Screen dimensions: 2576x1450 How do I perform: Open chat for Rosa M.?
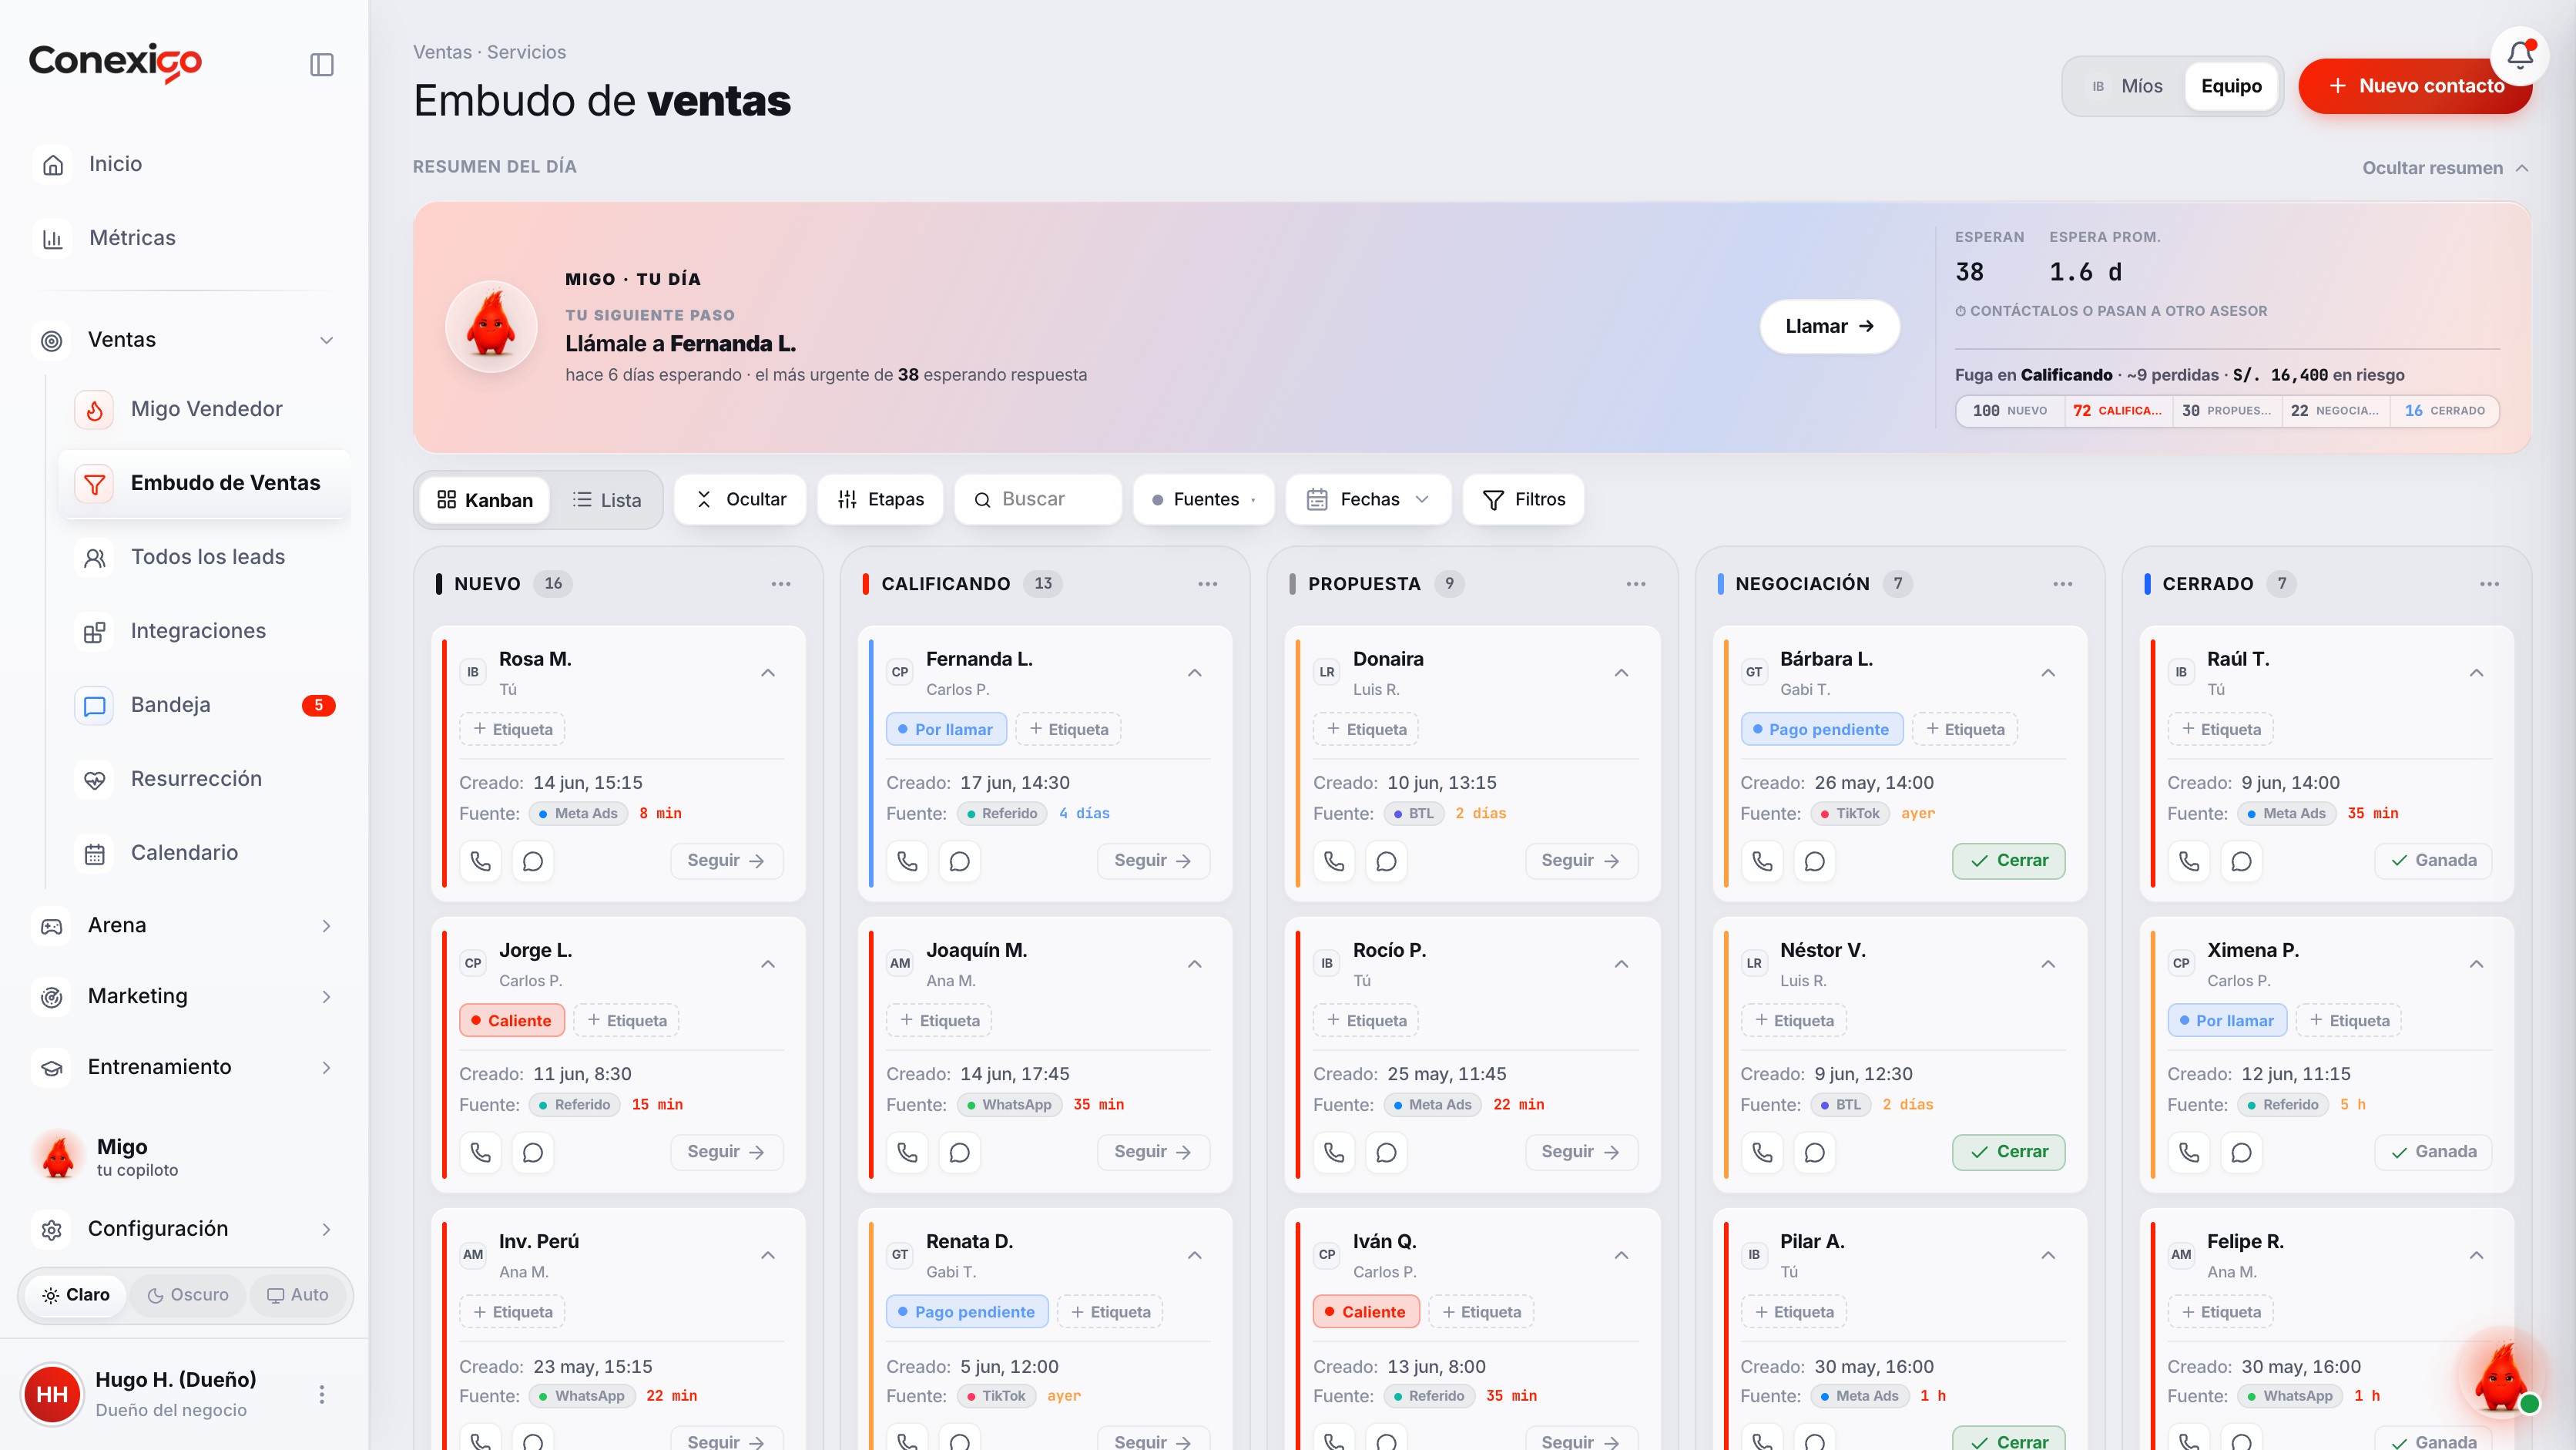[533, 861]
